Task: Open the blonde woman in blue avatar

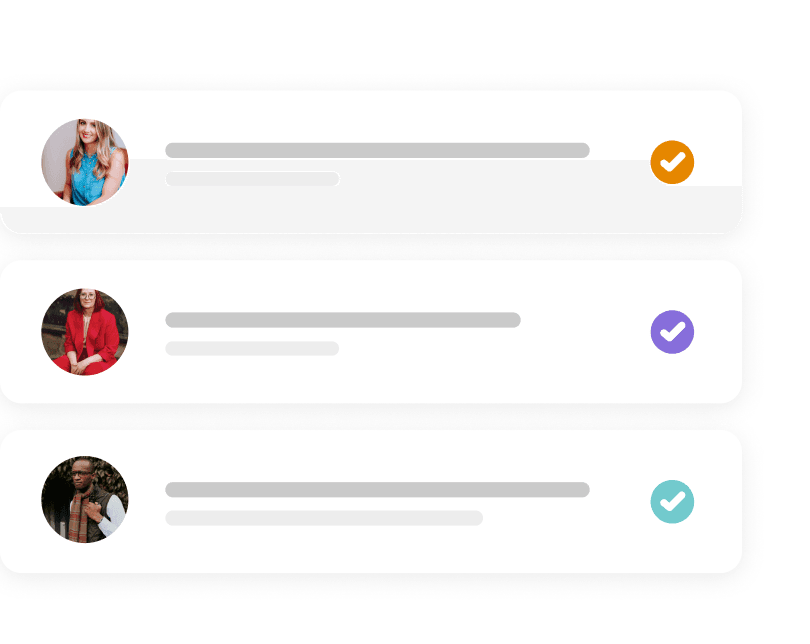Action: click(85, 162)
